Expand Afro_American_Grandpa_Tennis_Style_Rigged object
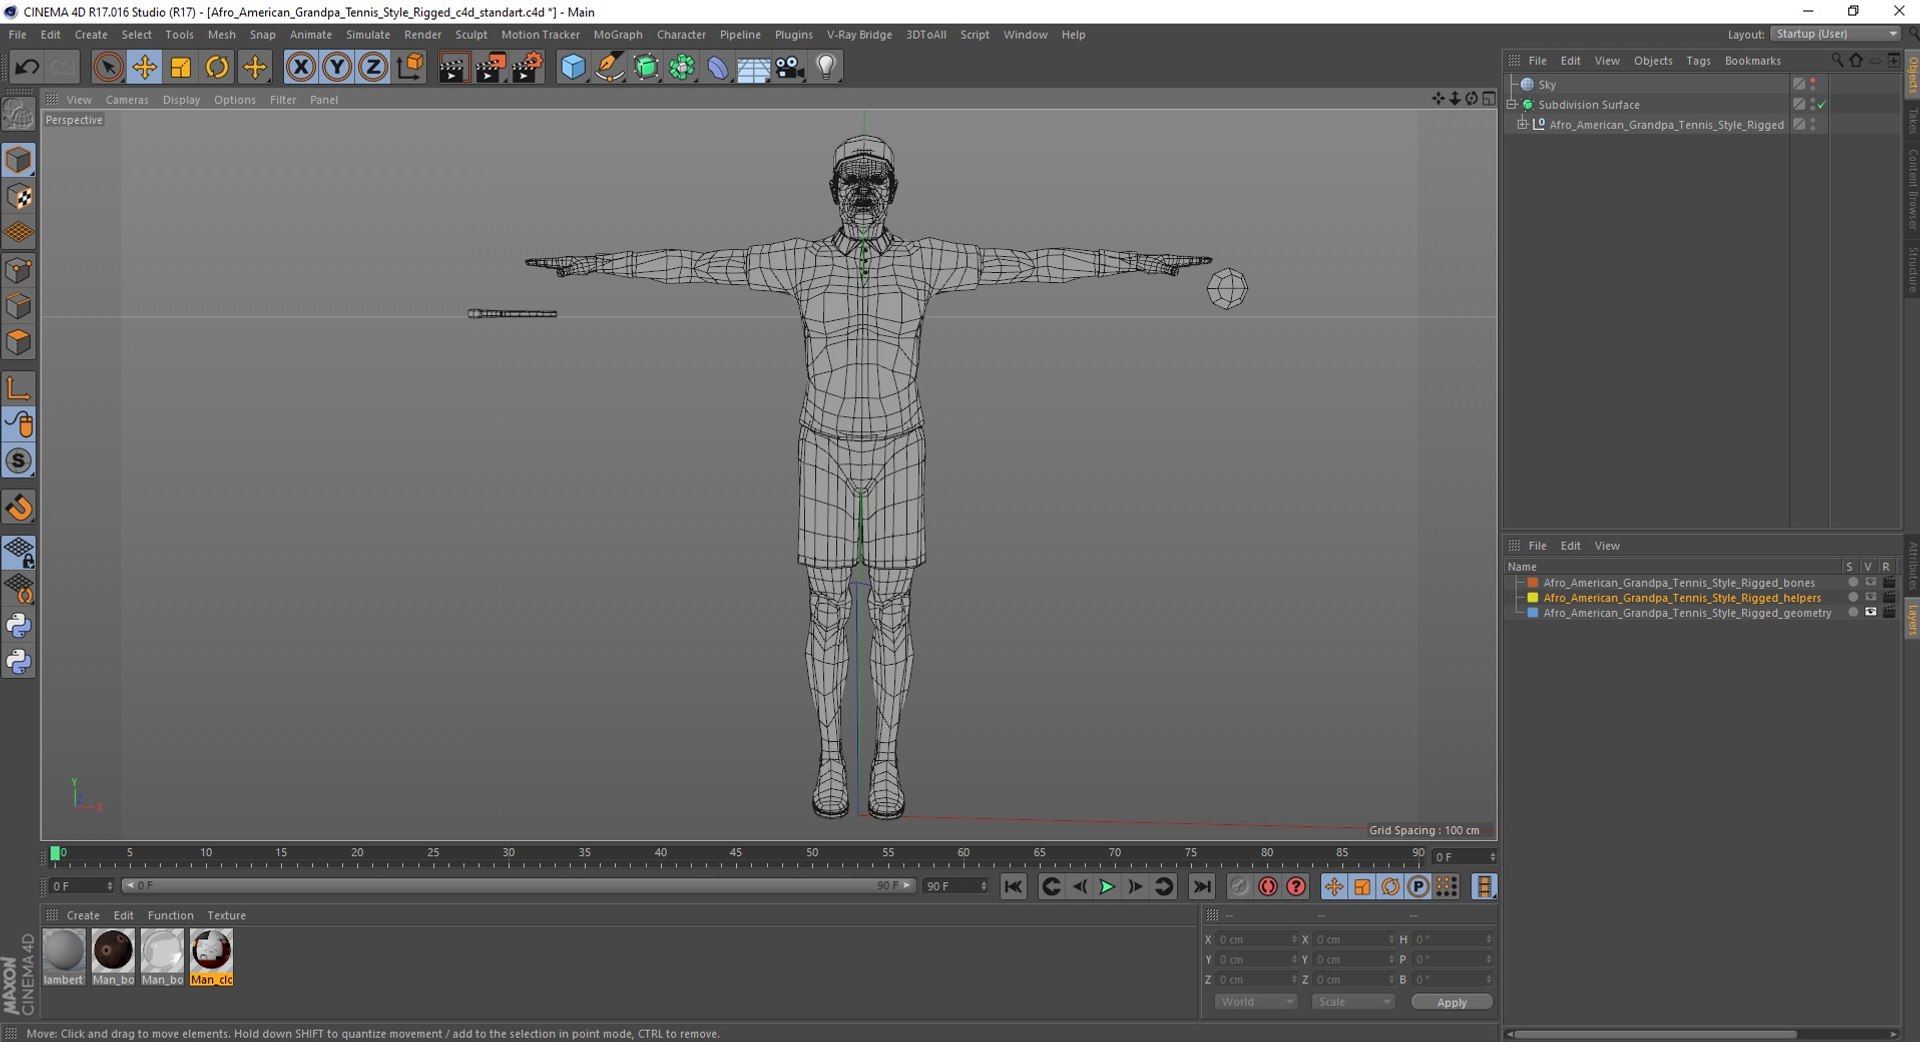Image resolution: width=1920 pixels, height=1042 pixels. (1522, 124)
